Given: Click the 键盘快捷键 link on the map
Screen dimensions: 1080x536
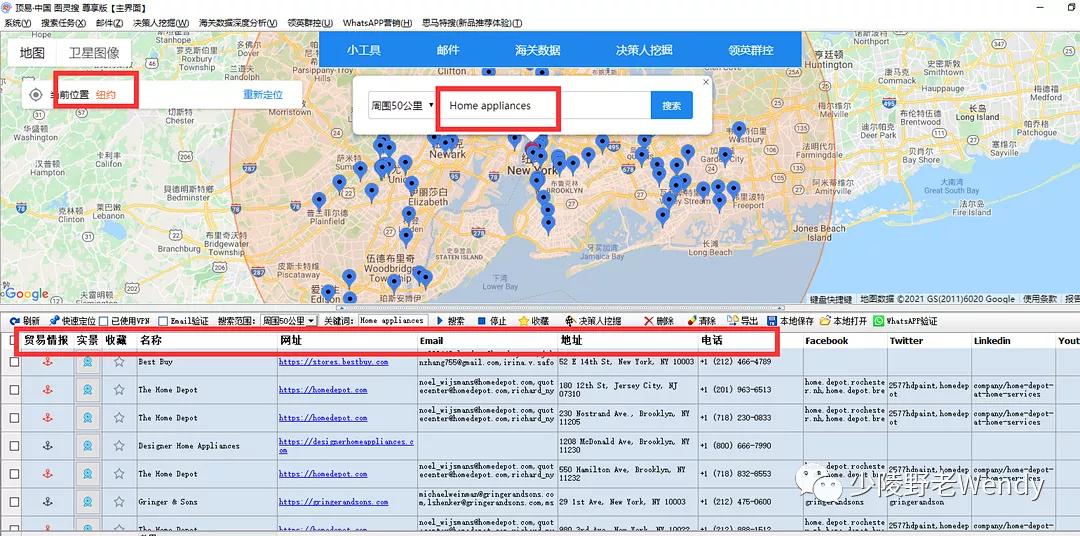Looking at the screenshot, I should pos(831,299).
